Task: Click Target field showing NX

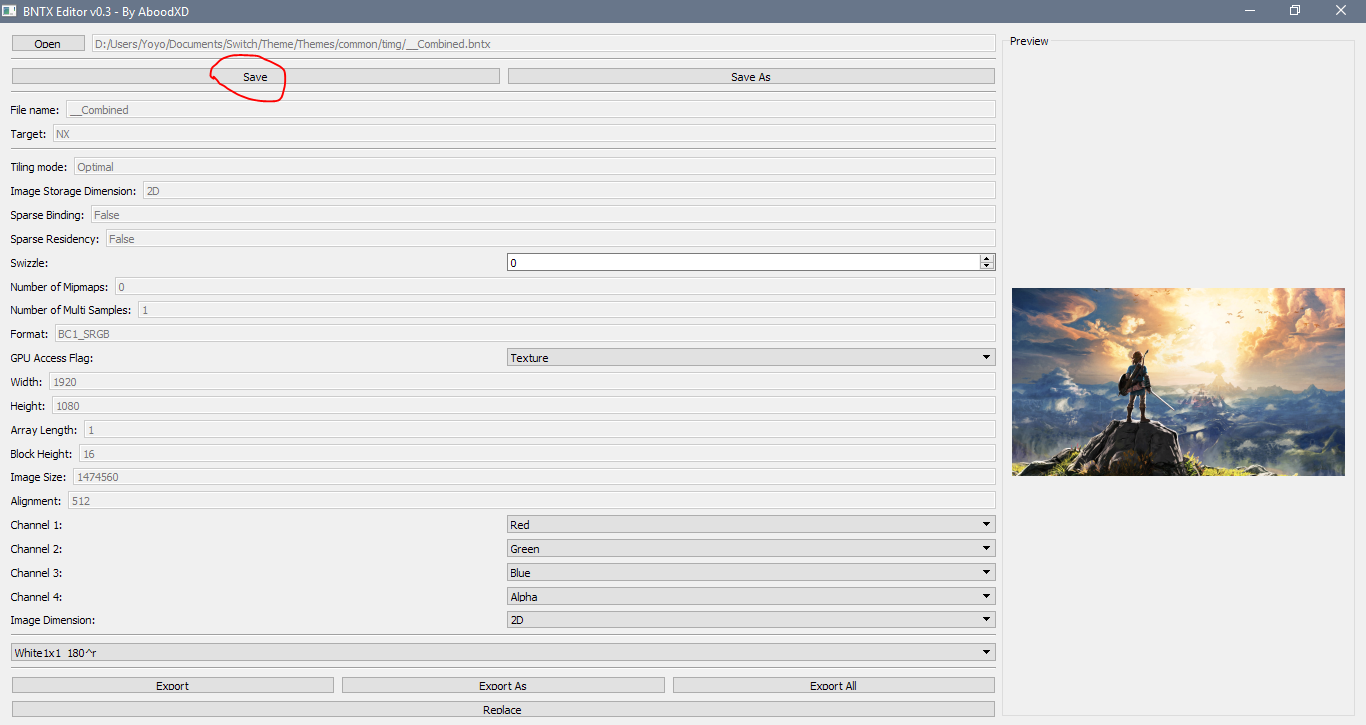Action: tap(524, 133)
